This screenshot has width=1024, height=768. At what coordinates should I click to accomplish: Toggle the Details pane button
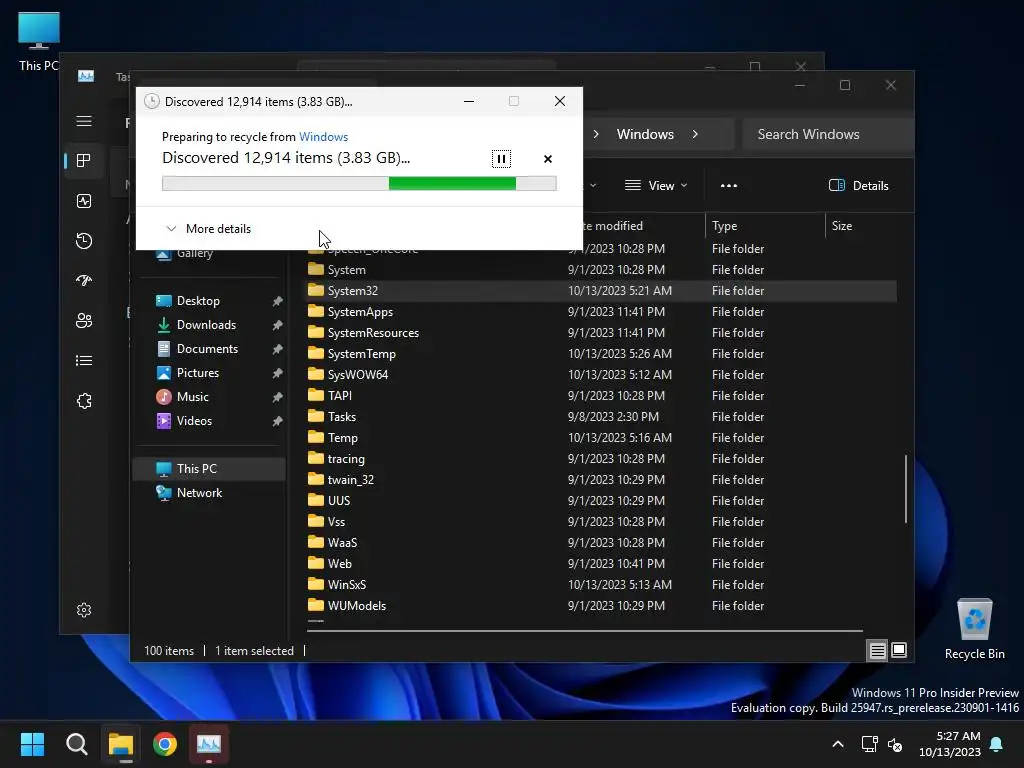pos(859,185)
